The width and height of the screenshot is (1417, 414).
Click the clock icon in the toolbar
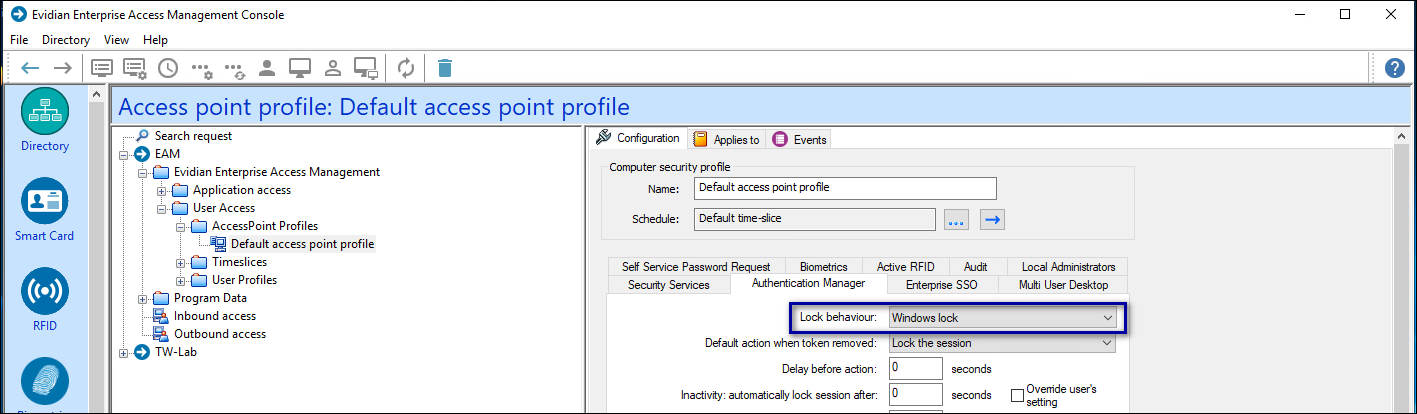click(x=168, y=68)
